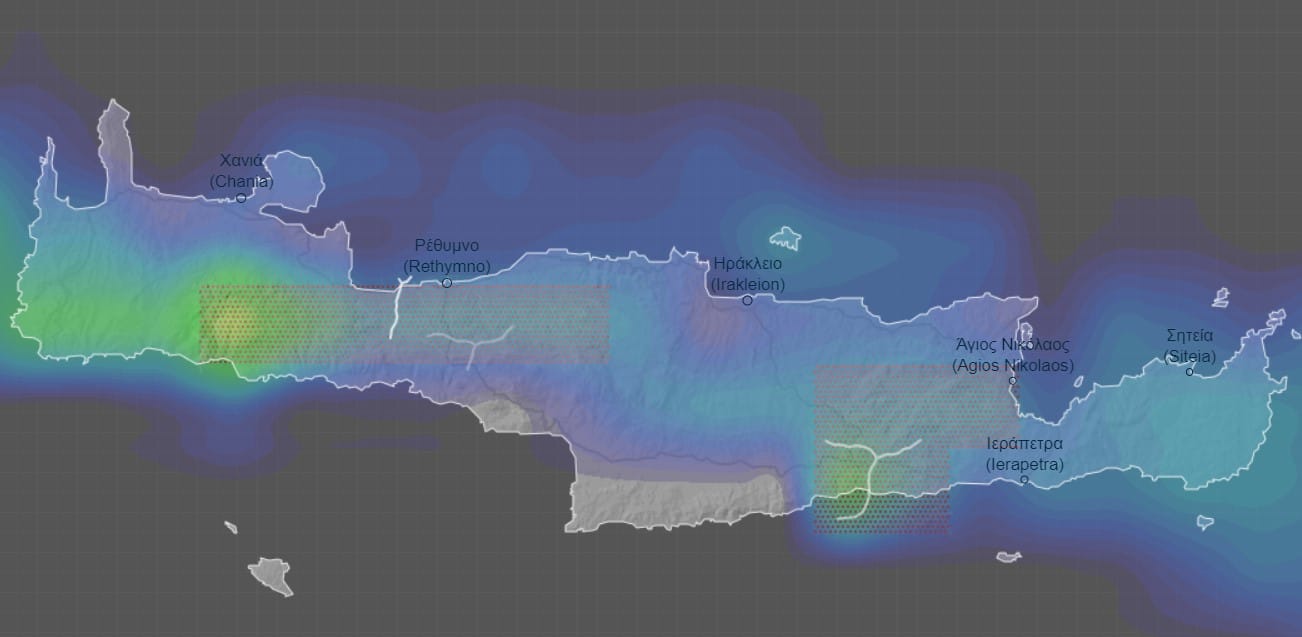Select the Rethymno city marker circle

447,283
